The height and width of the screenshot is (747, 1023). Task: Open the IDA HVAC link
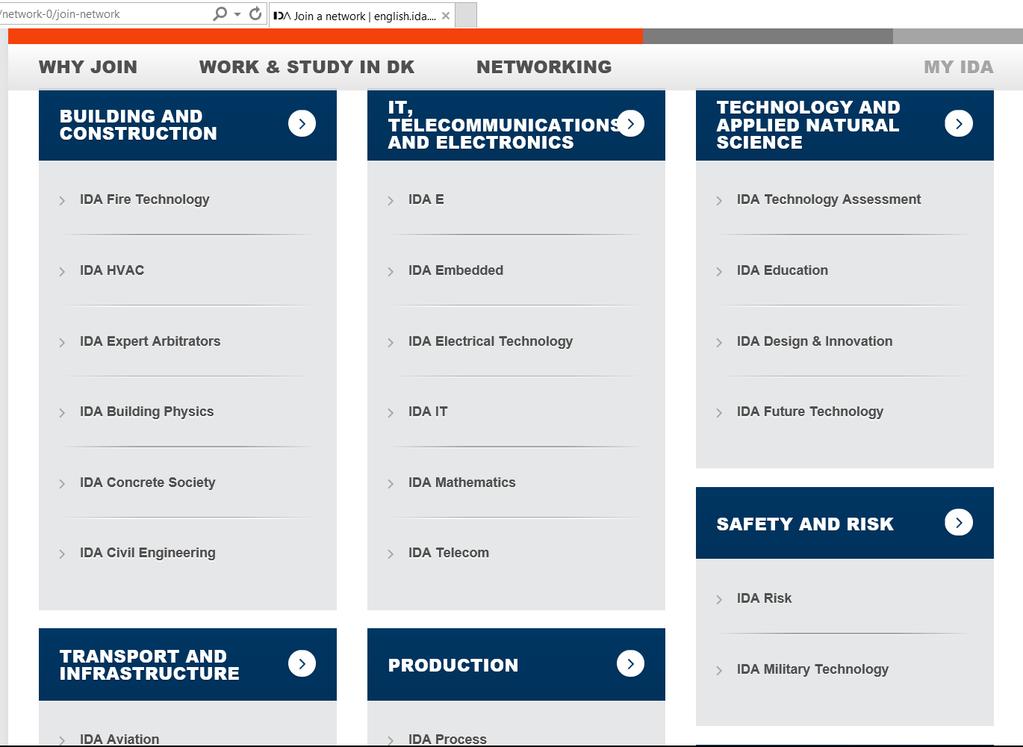click(x=112, y=270)
